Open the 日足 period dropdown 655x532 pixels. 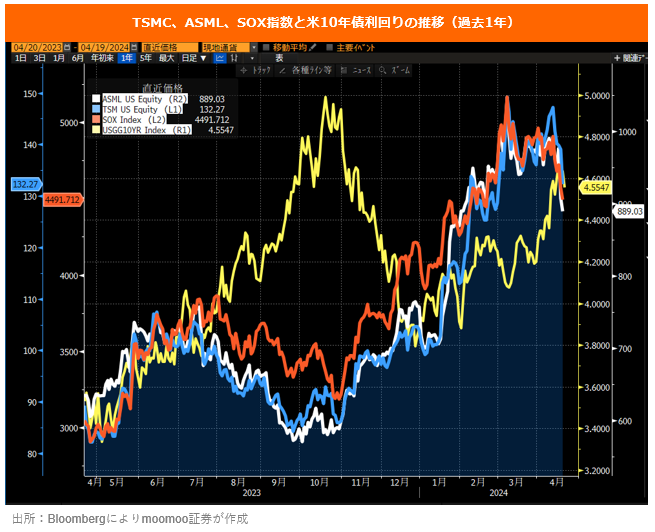(x=194, y=58)
